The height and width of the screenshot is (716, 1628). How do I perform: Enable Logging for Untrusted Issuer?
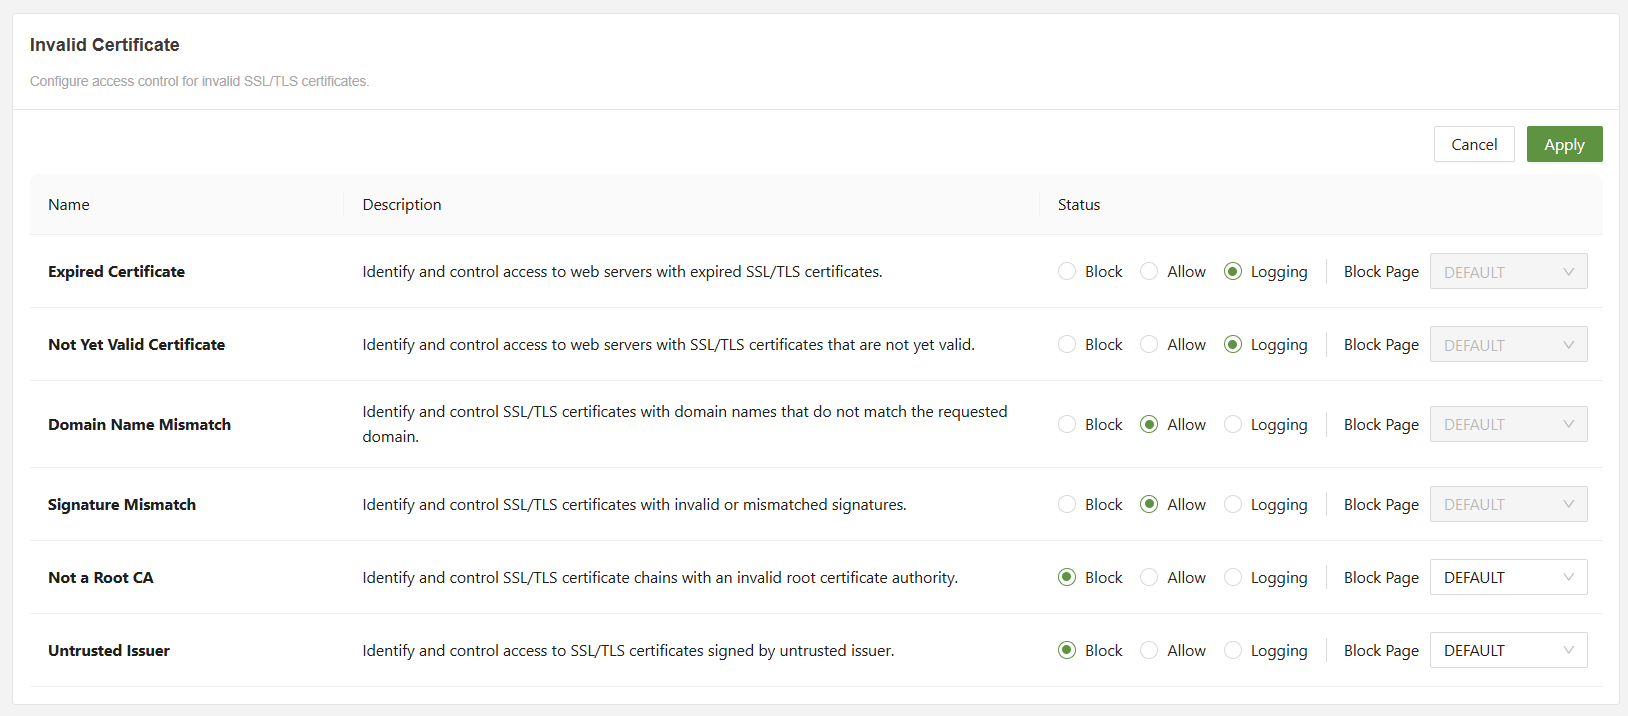pos(1233,650)
